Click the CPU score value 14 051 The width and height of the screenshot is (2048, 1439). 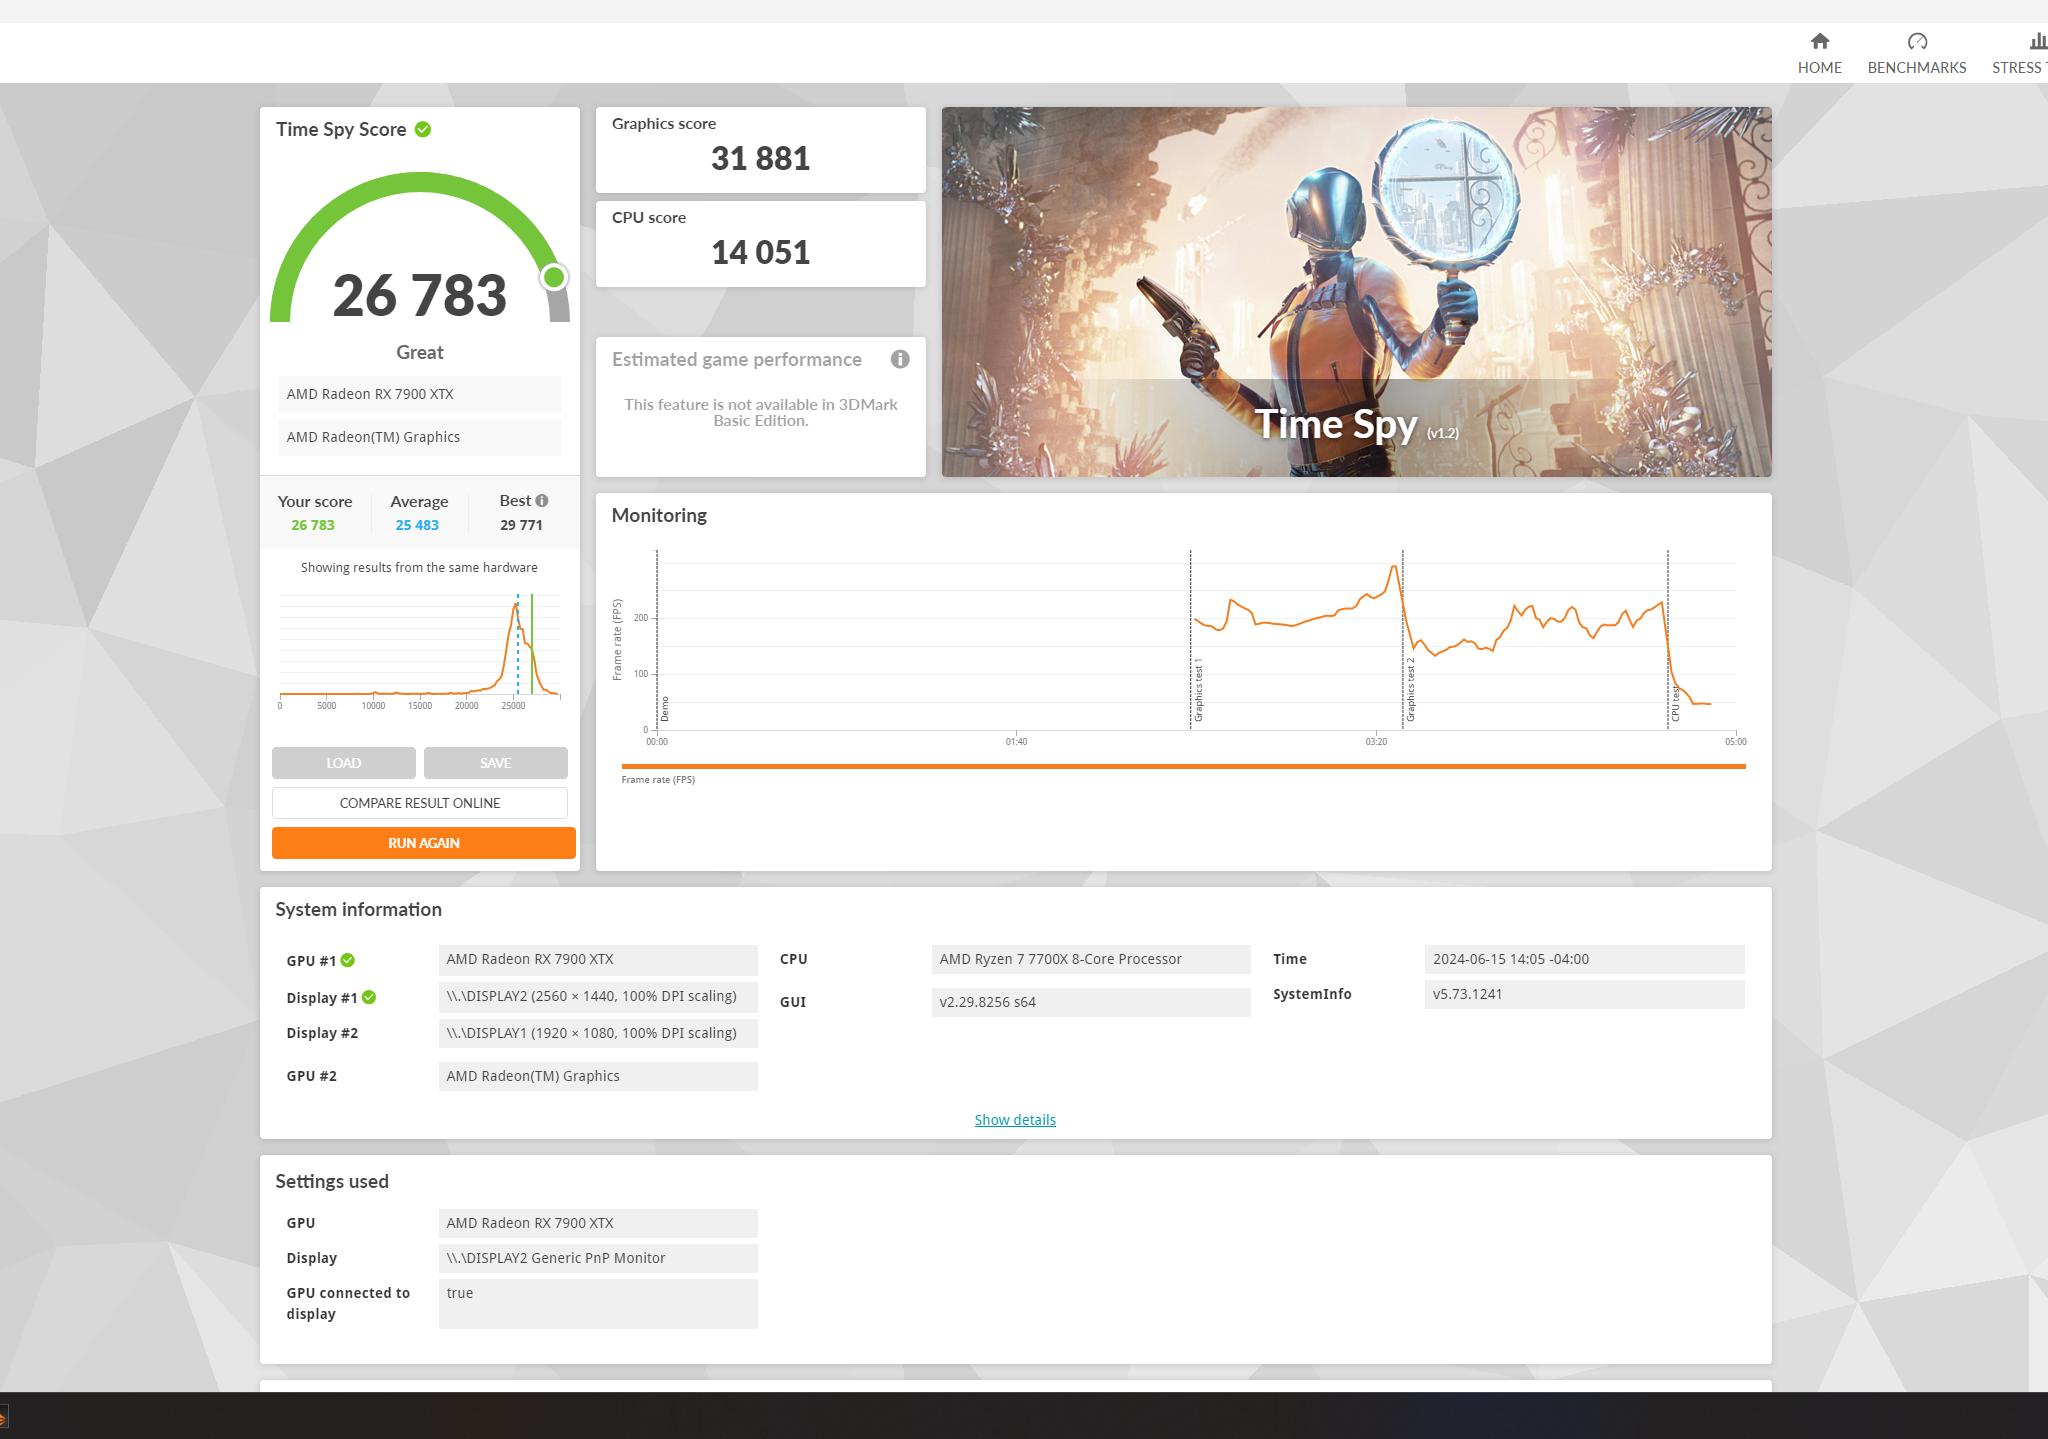coord(760,252)
